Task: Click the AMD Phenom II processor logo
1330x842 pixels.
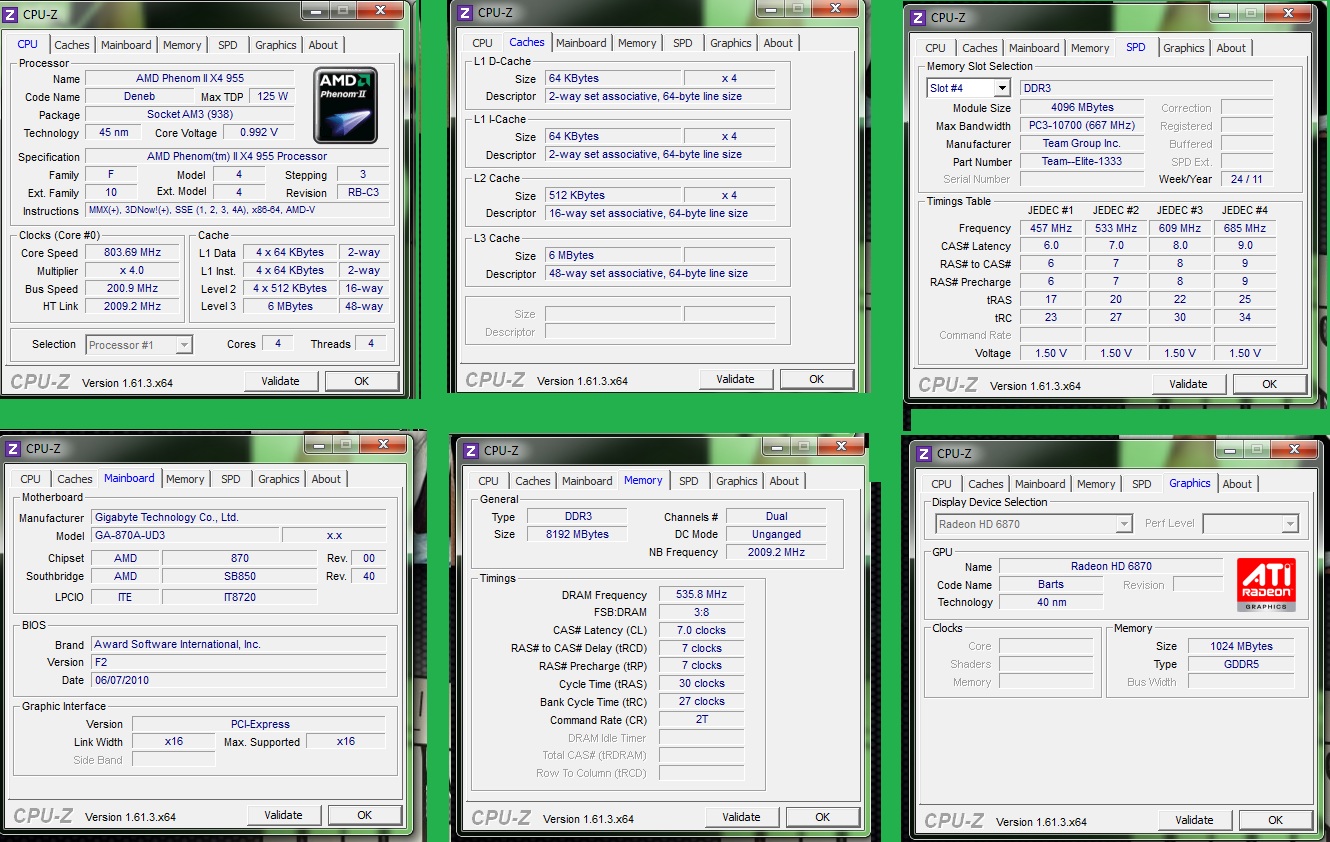Action: (345, 106)
